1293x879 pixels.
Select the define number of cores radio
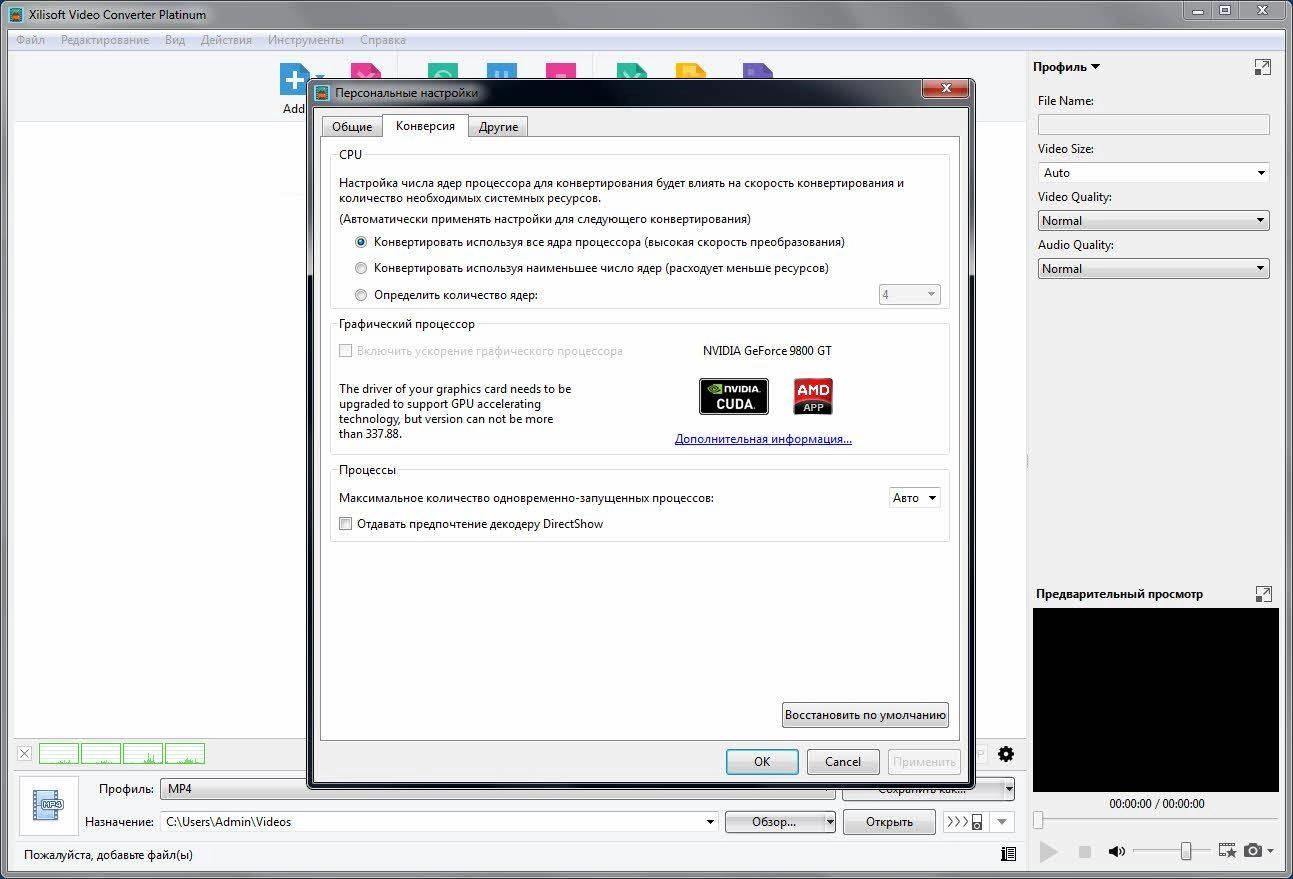point(361,295)
